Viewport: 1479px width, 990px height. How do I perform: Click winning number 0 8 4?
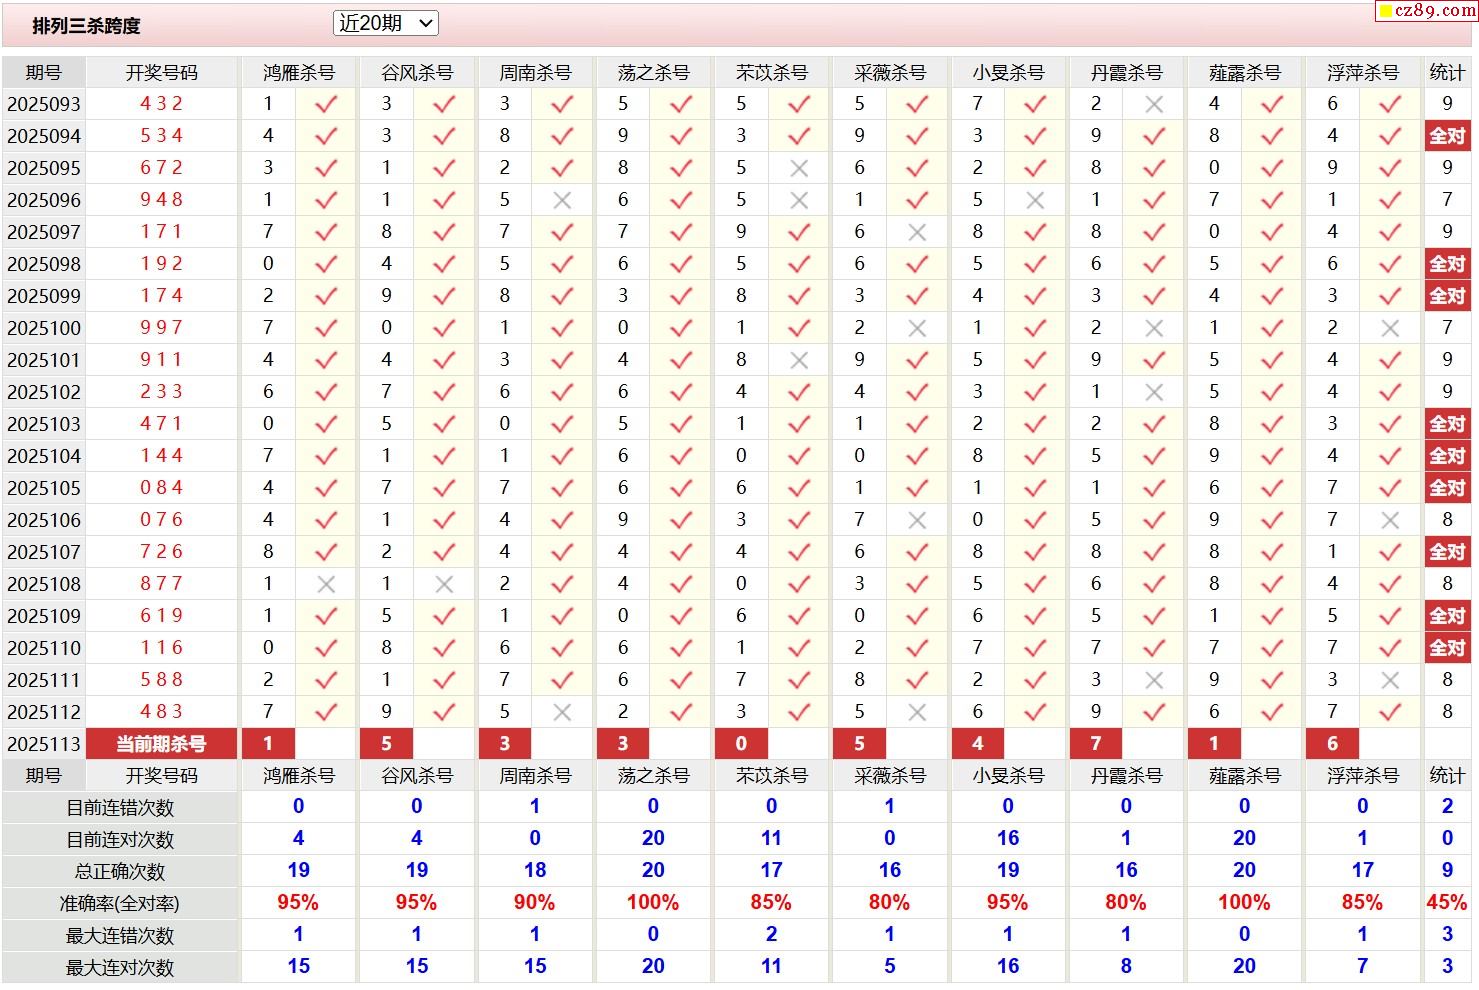161,487
